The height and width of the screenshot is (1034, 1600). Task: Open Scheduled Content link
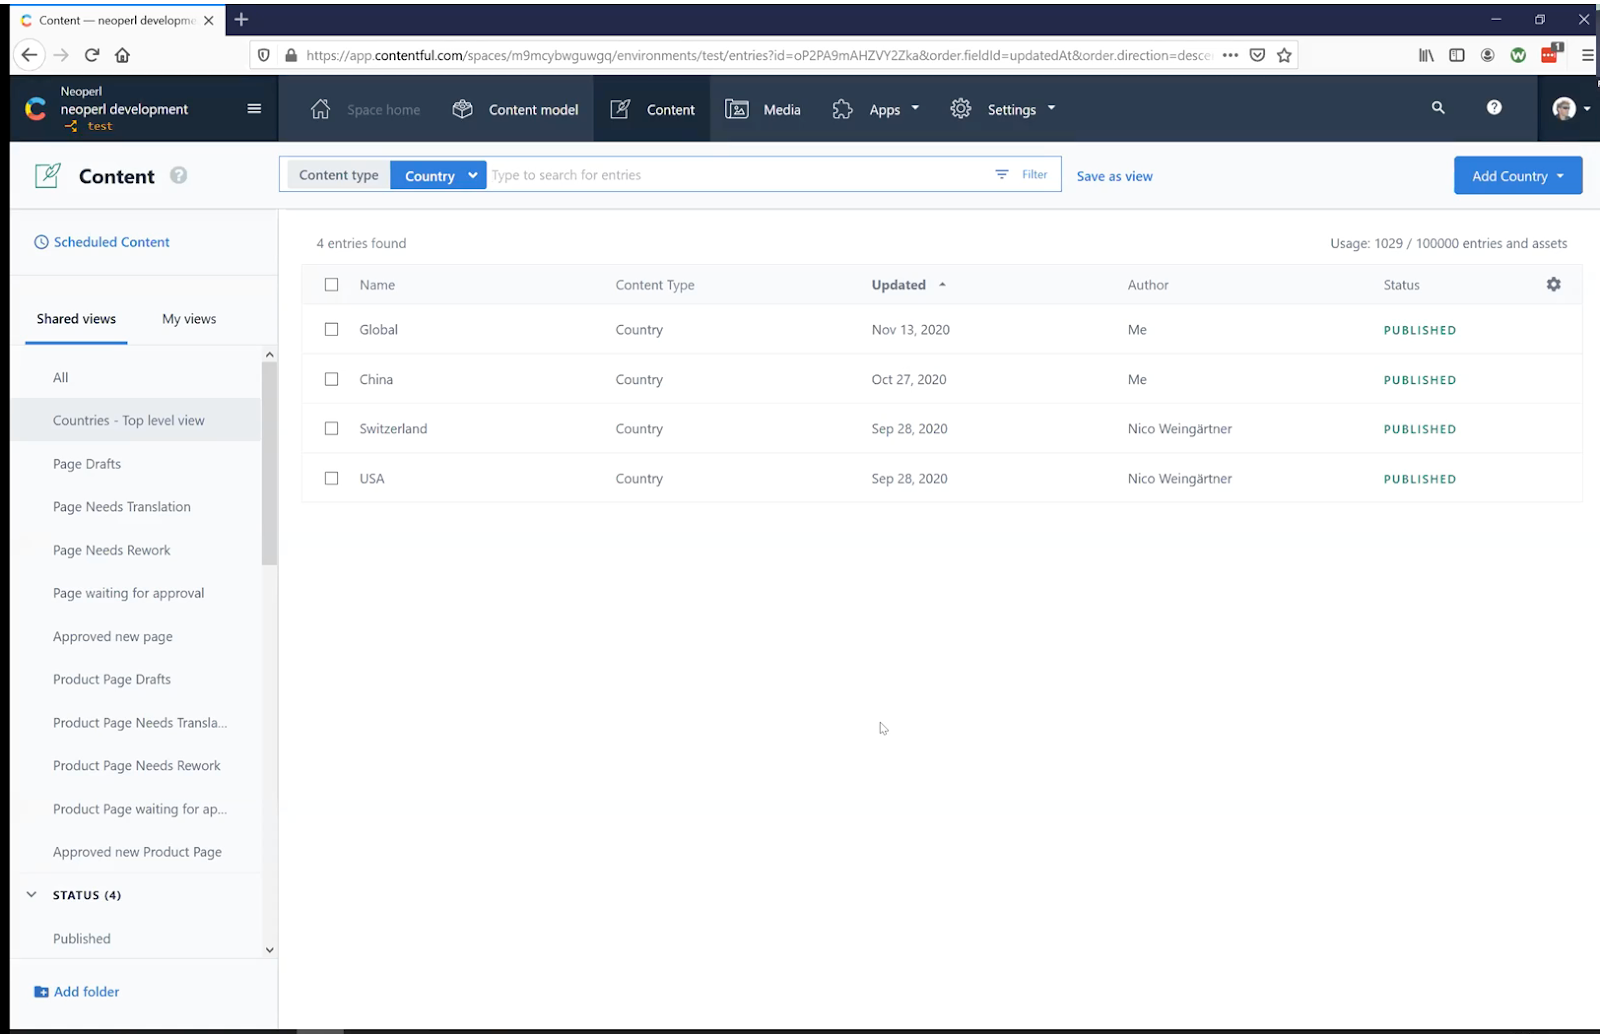click(x=102, y=242)
